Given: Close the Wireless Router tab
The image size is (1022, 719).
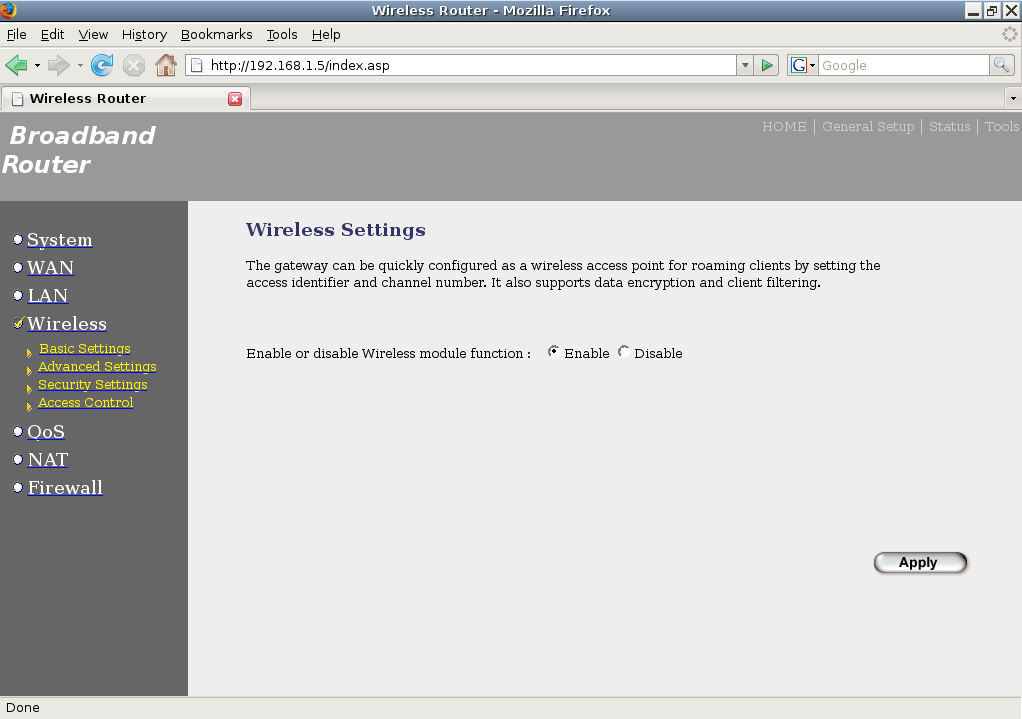Looking at the screenshot, I should (235, 98).
